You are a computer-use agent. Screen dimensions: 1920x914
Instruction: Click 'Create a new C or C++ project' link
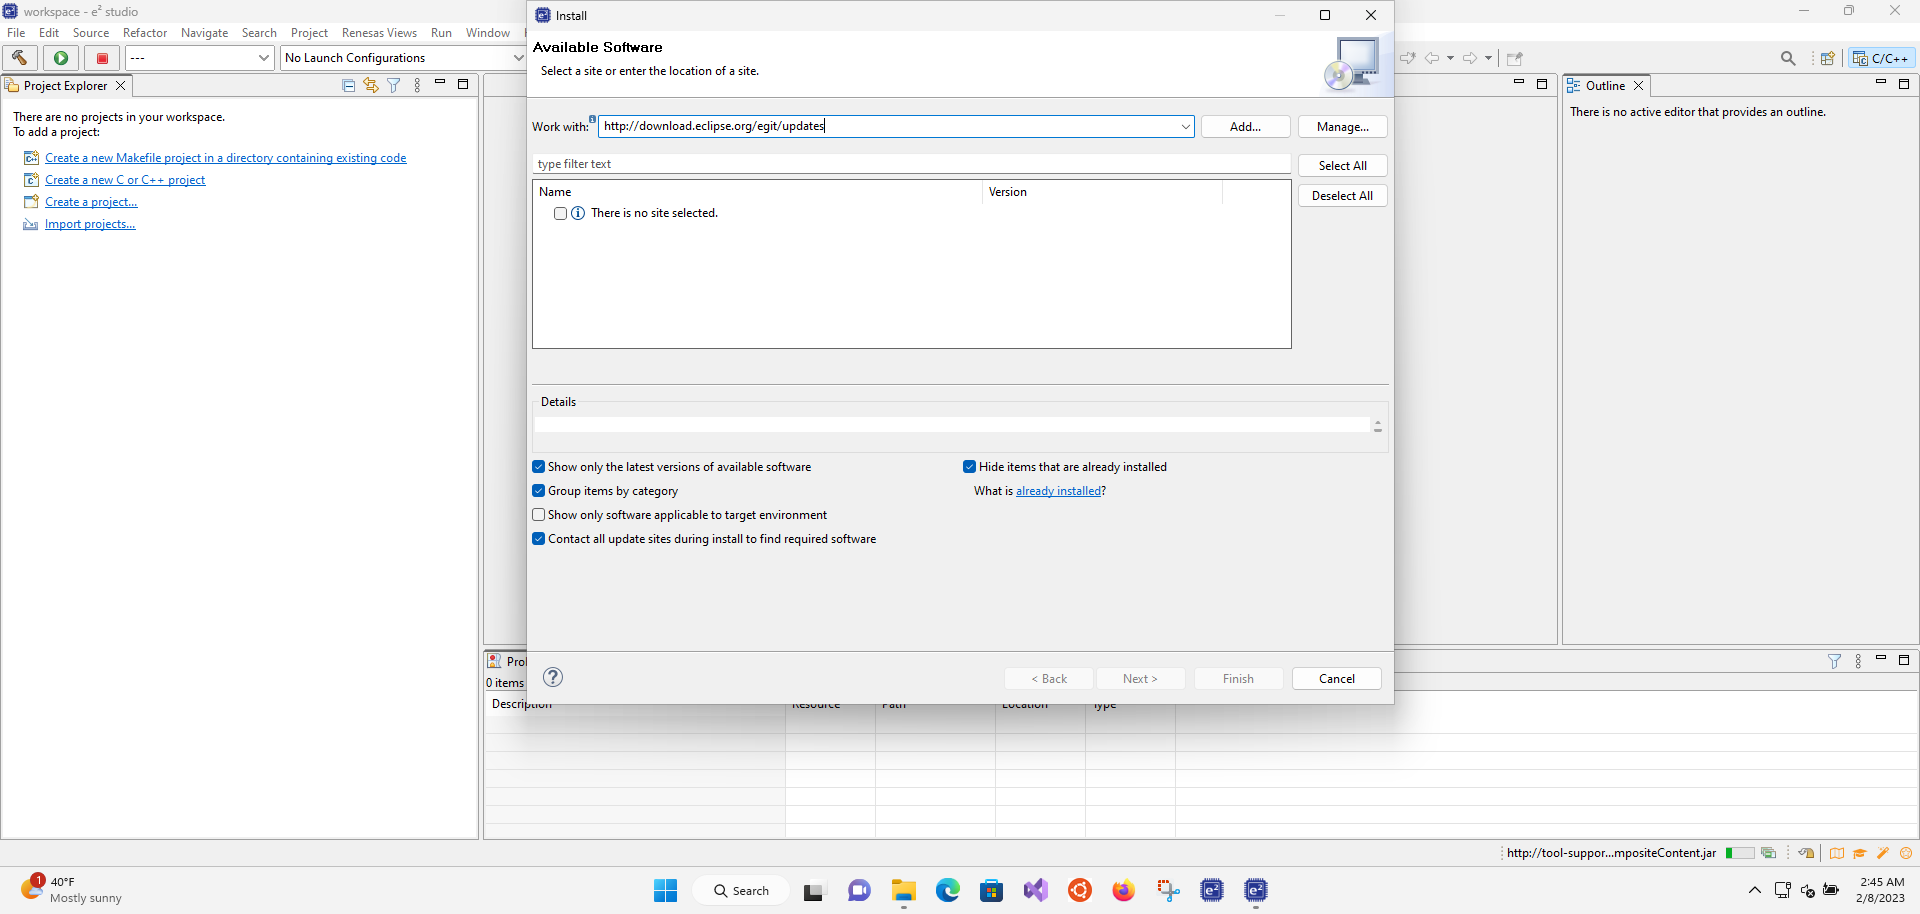tap(125, 180)
